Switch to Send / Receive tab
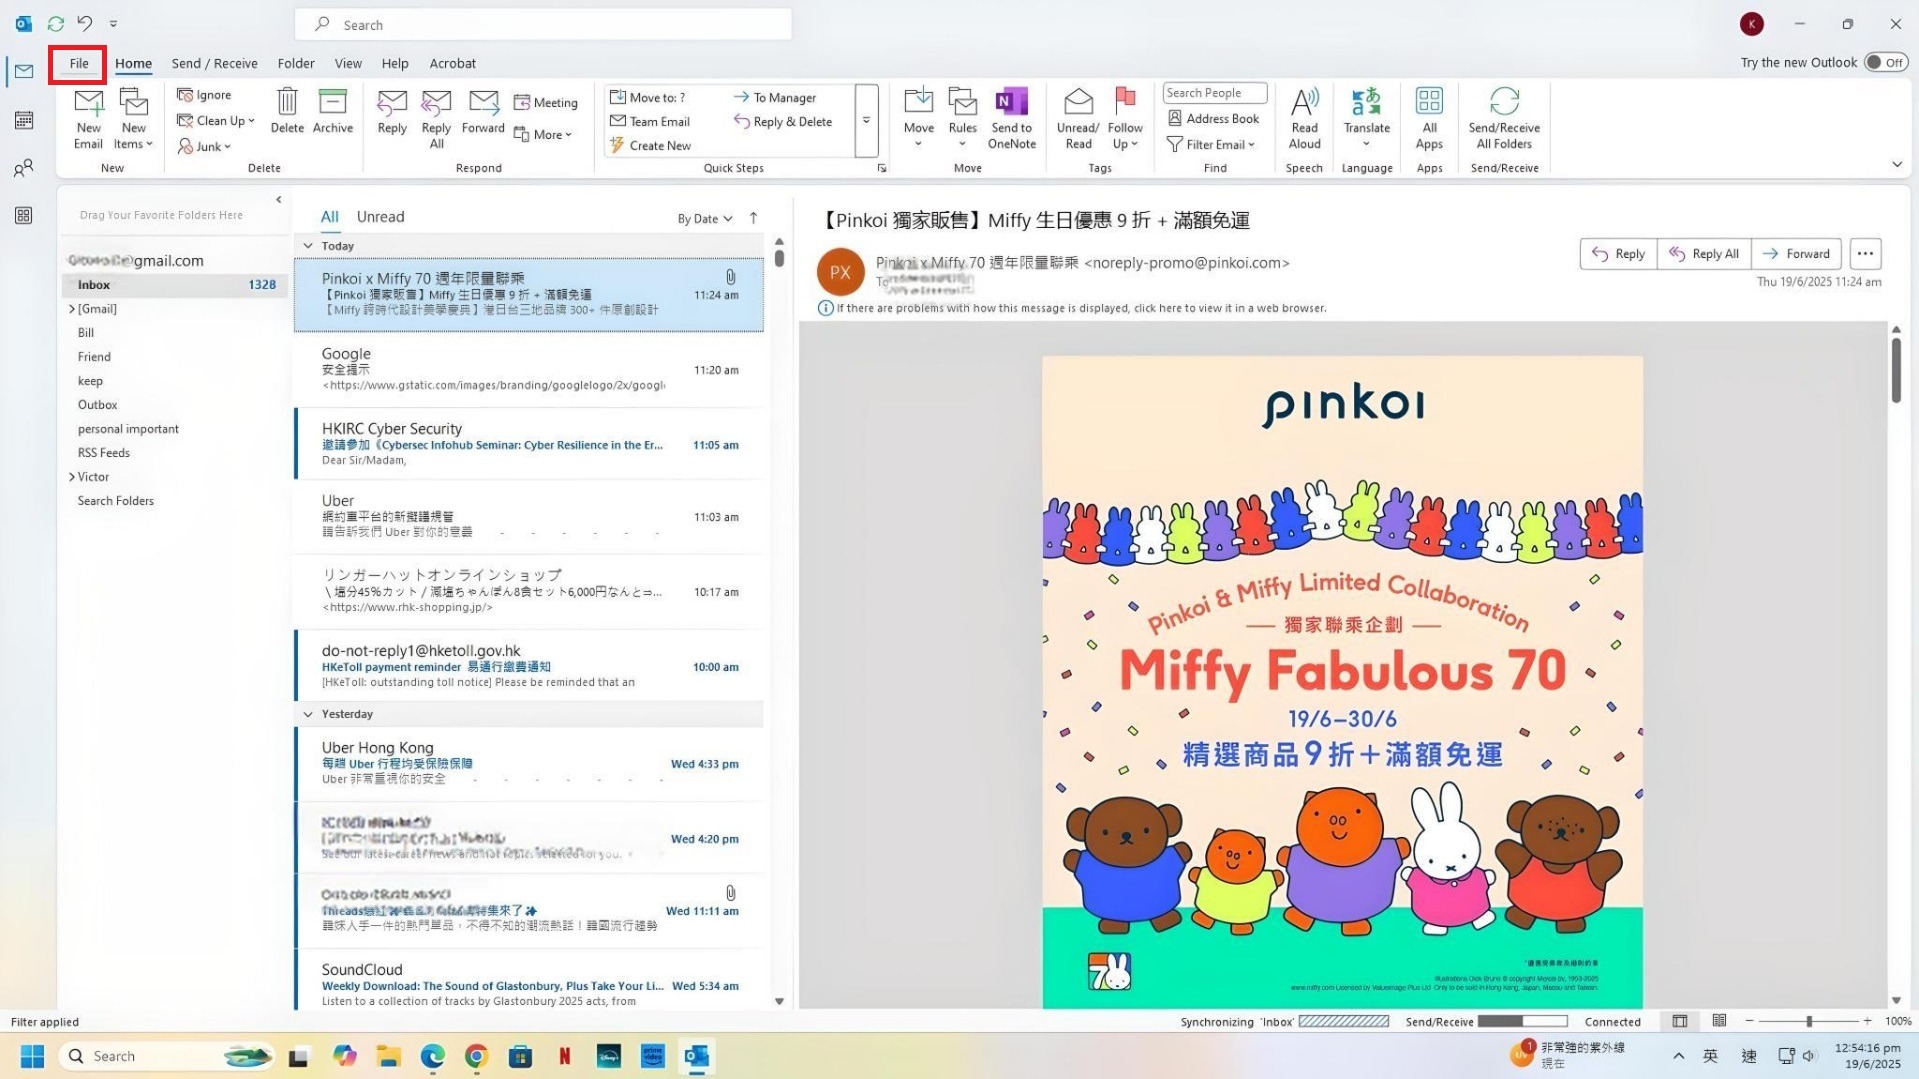 pyautogui.click(x=214, y=63)
